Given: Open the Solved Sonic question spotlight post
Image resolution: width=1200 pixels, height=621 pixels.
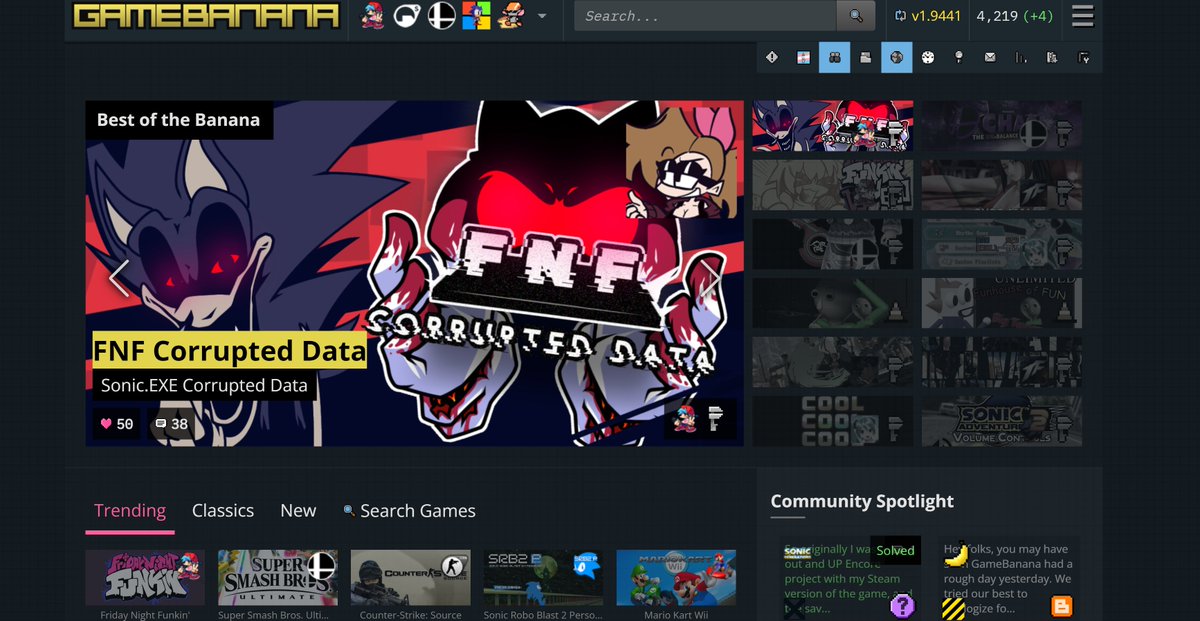Looking at the screenshot, I should [849, 578].
